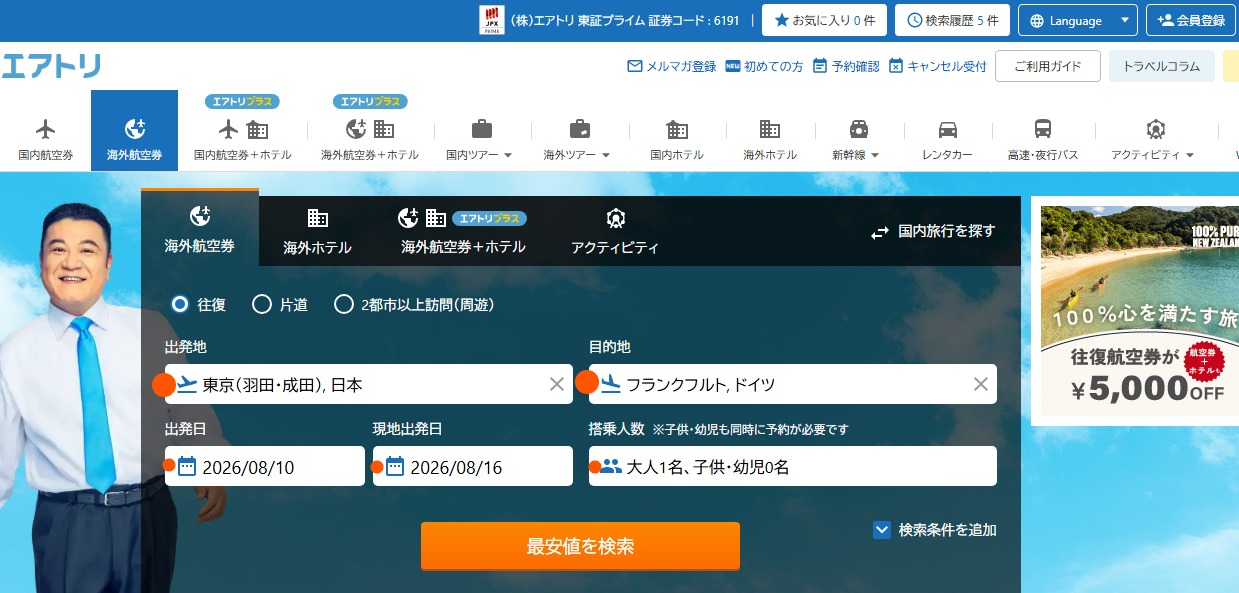Click the エアトリ logo
Viewport: 1239px width, 593px height.
pyautogui.click(x=50, y=66)
